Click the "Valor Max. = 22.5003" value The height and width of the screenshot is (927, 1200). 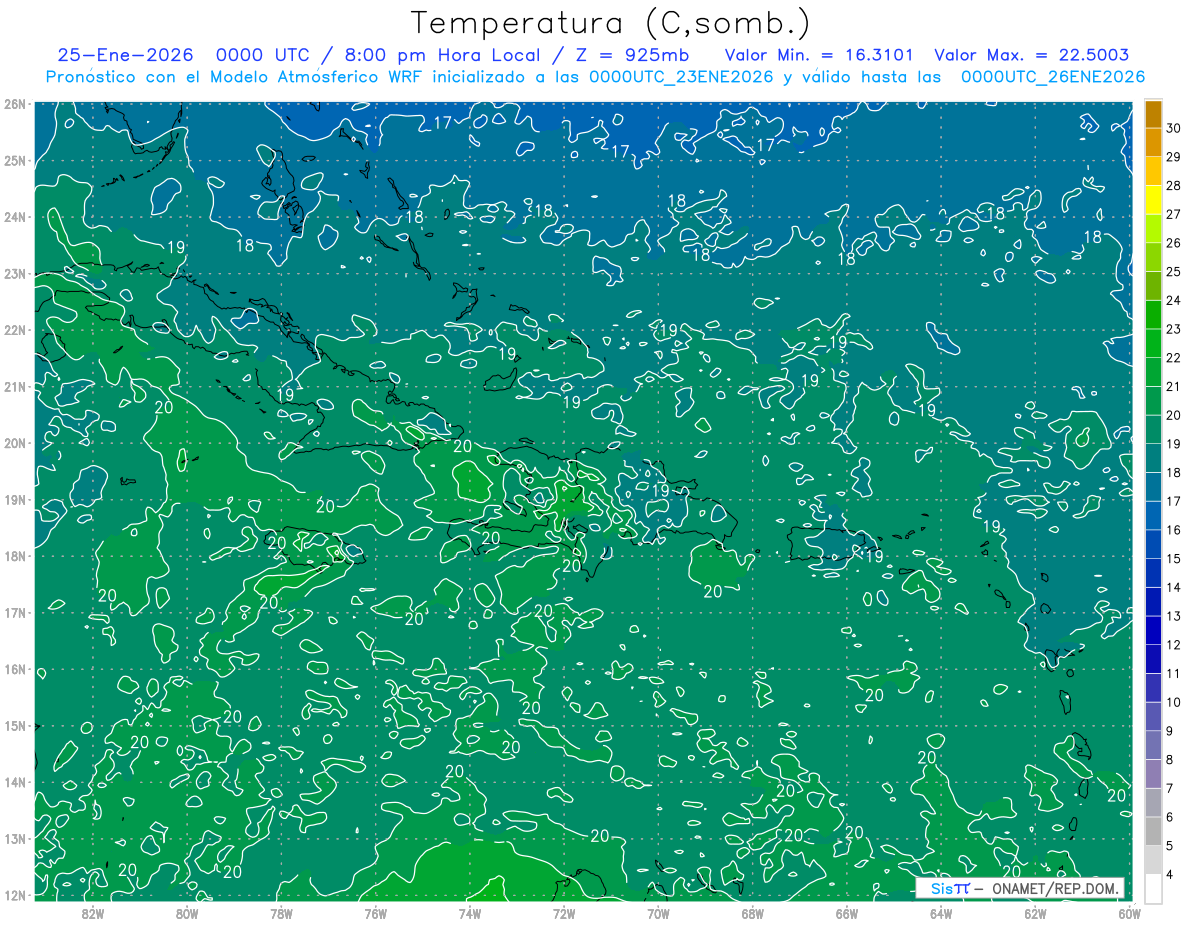click(1032, 56)
